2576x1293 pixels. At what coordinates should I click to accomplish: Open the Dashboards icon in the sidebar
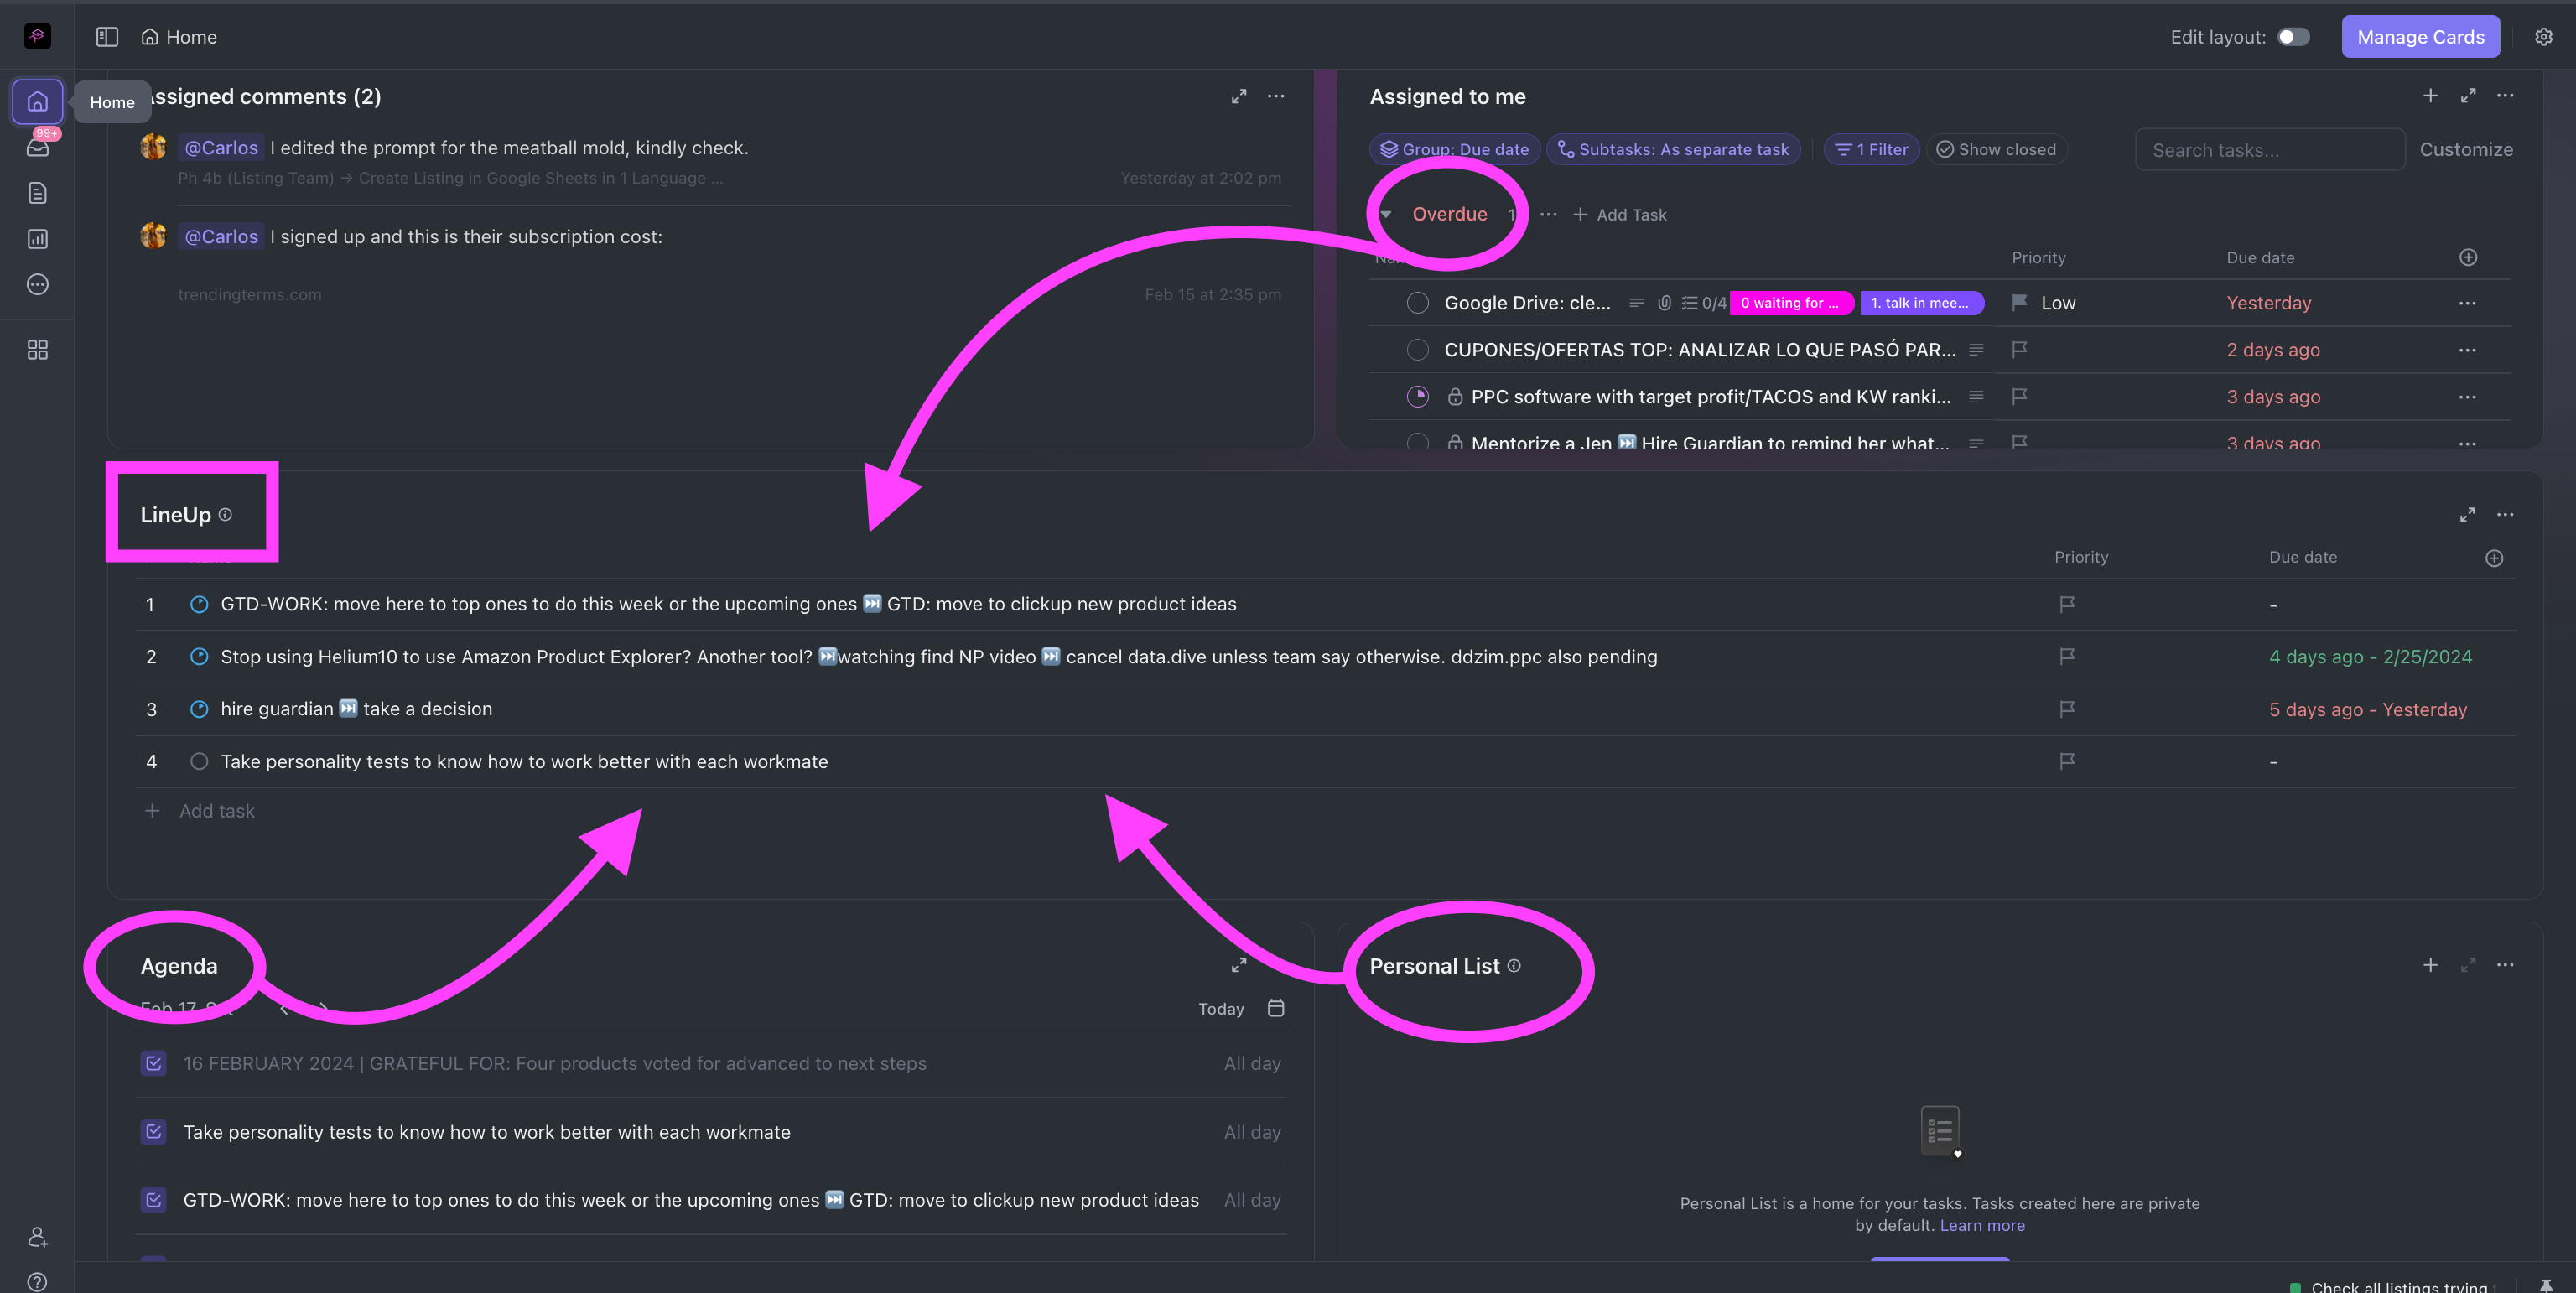pyautogui.click(x=37, y=239)
